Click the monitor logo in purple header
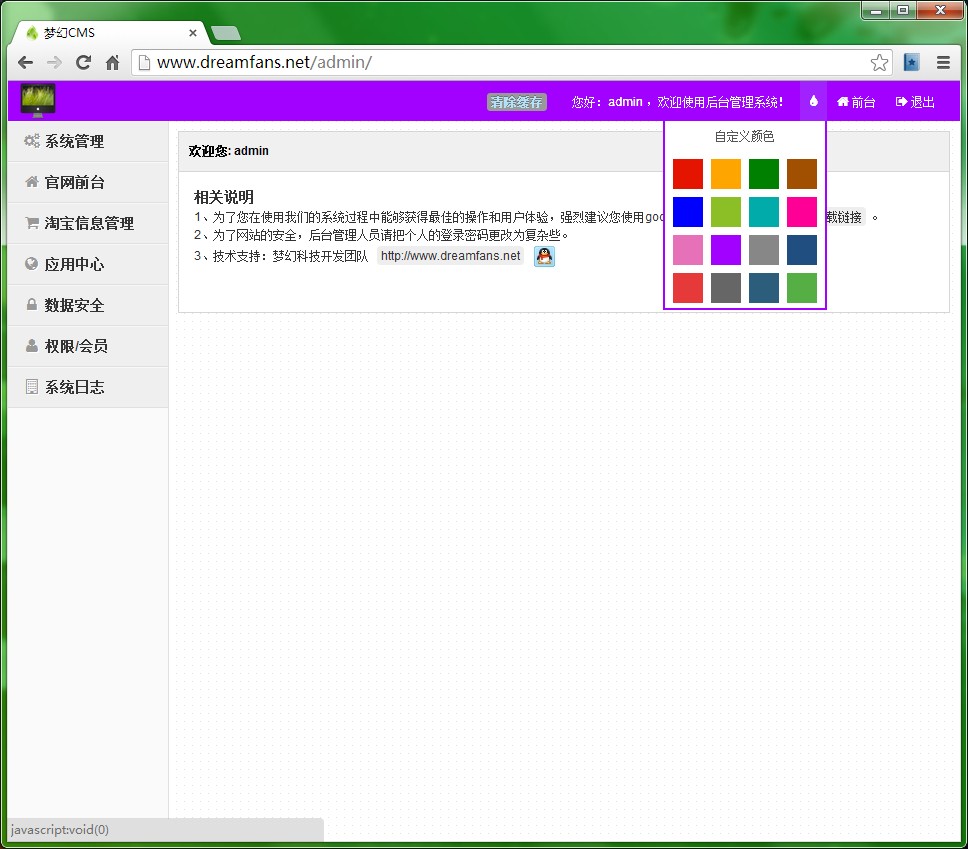Image resolution: width=968 pixels, height=849 pixels. [x=38, y=100]
